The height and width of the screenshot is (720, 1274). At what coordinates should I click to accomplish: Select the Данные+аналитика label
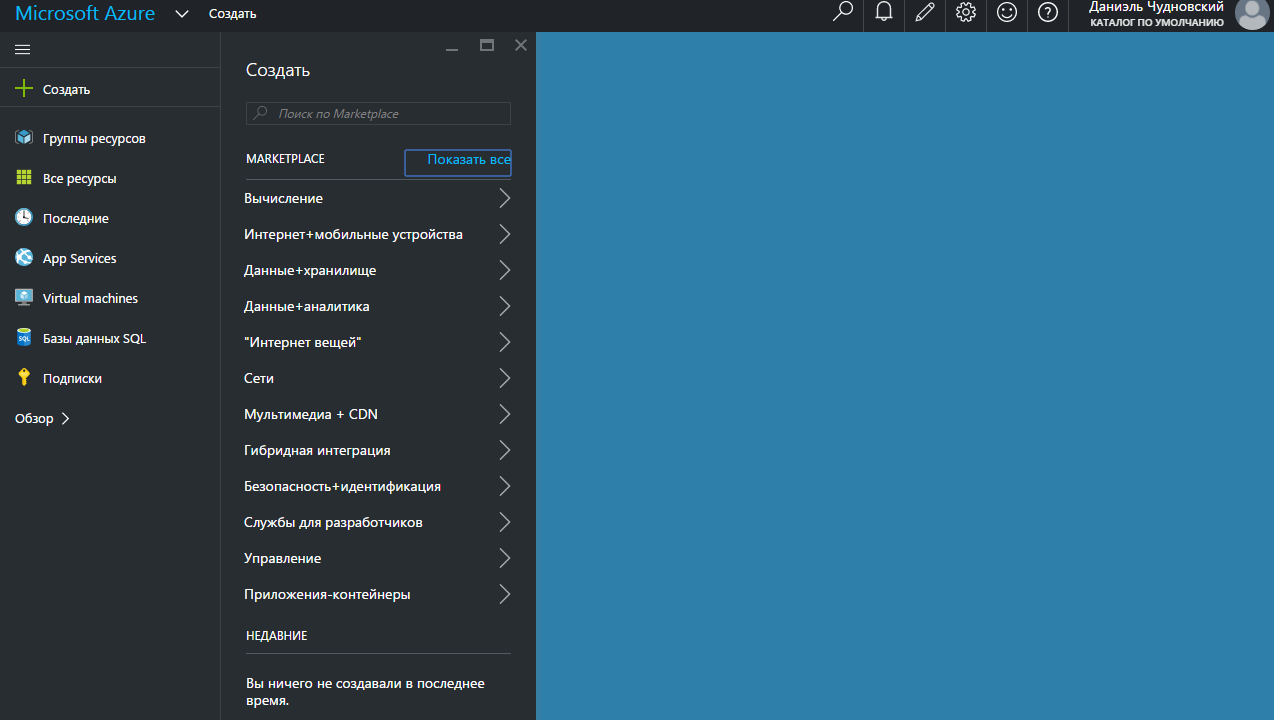307,306
